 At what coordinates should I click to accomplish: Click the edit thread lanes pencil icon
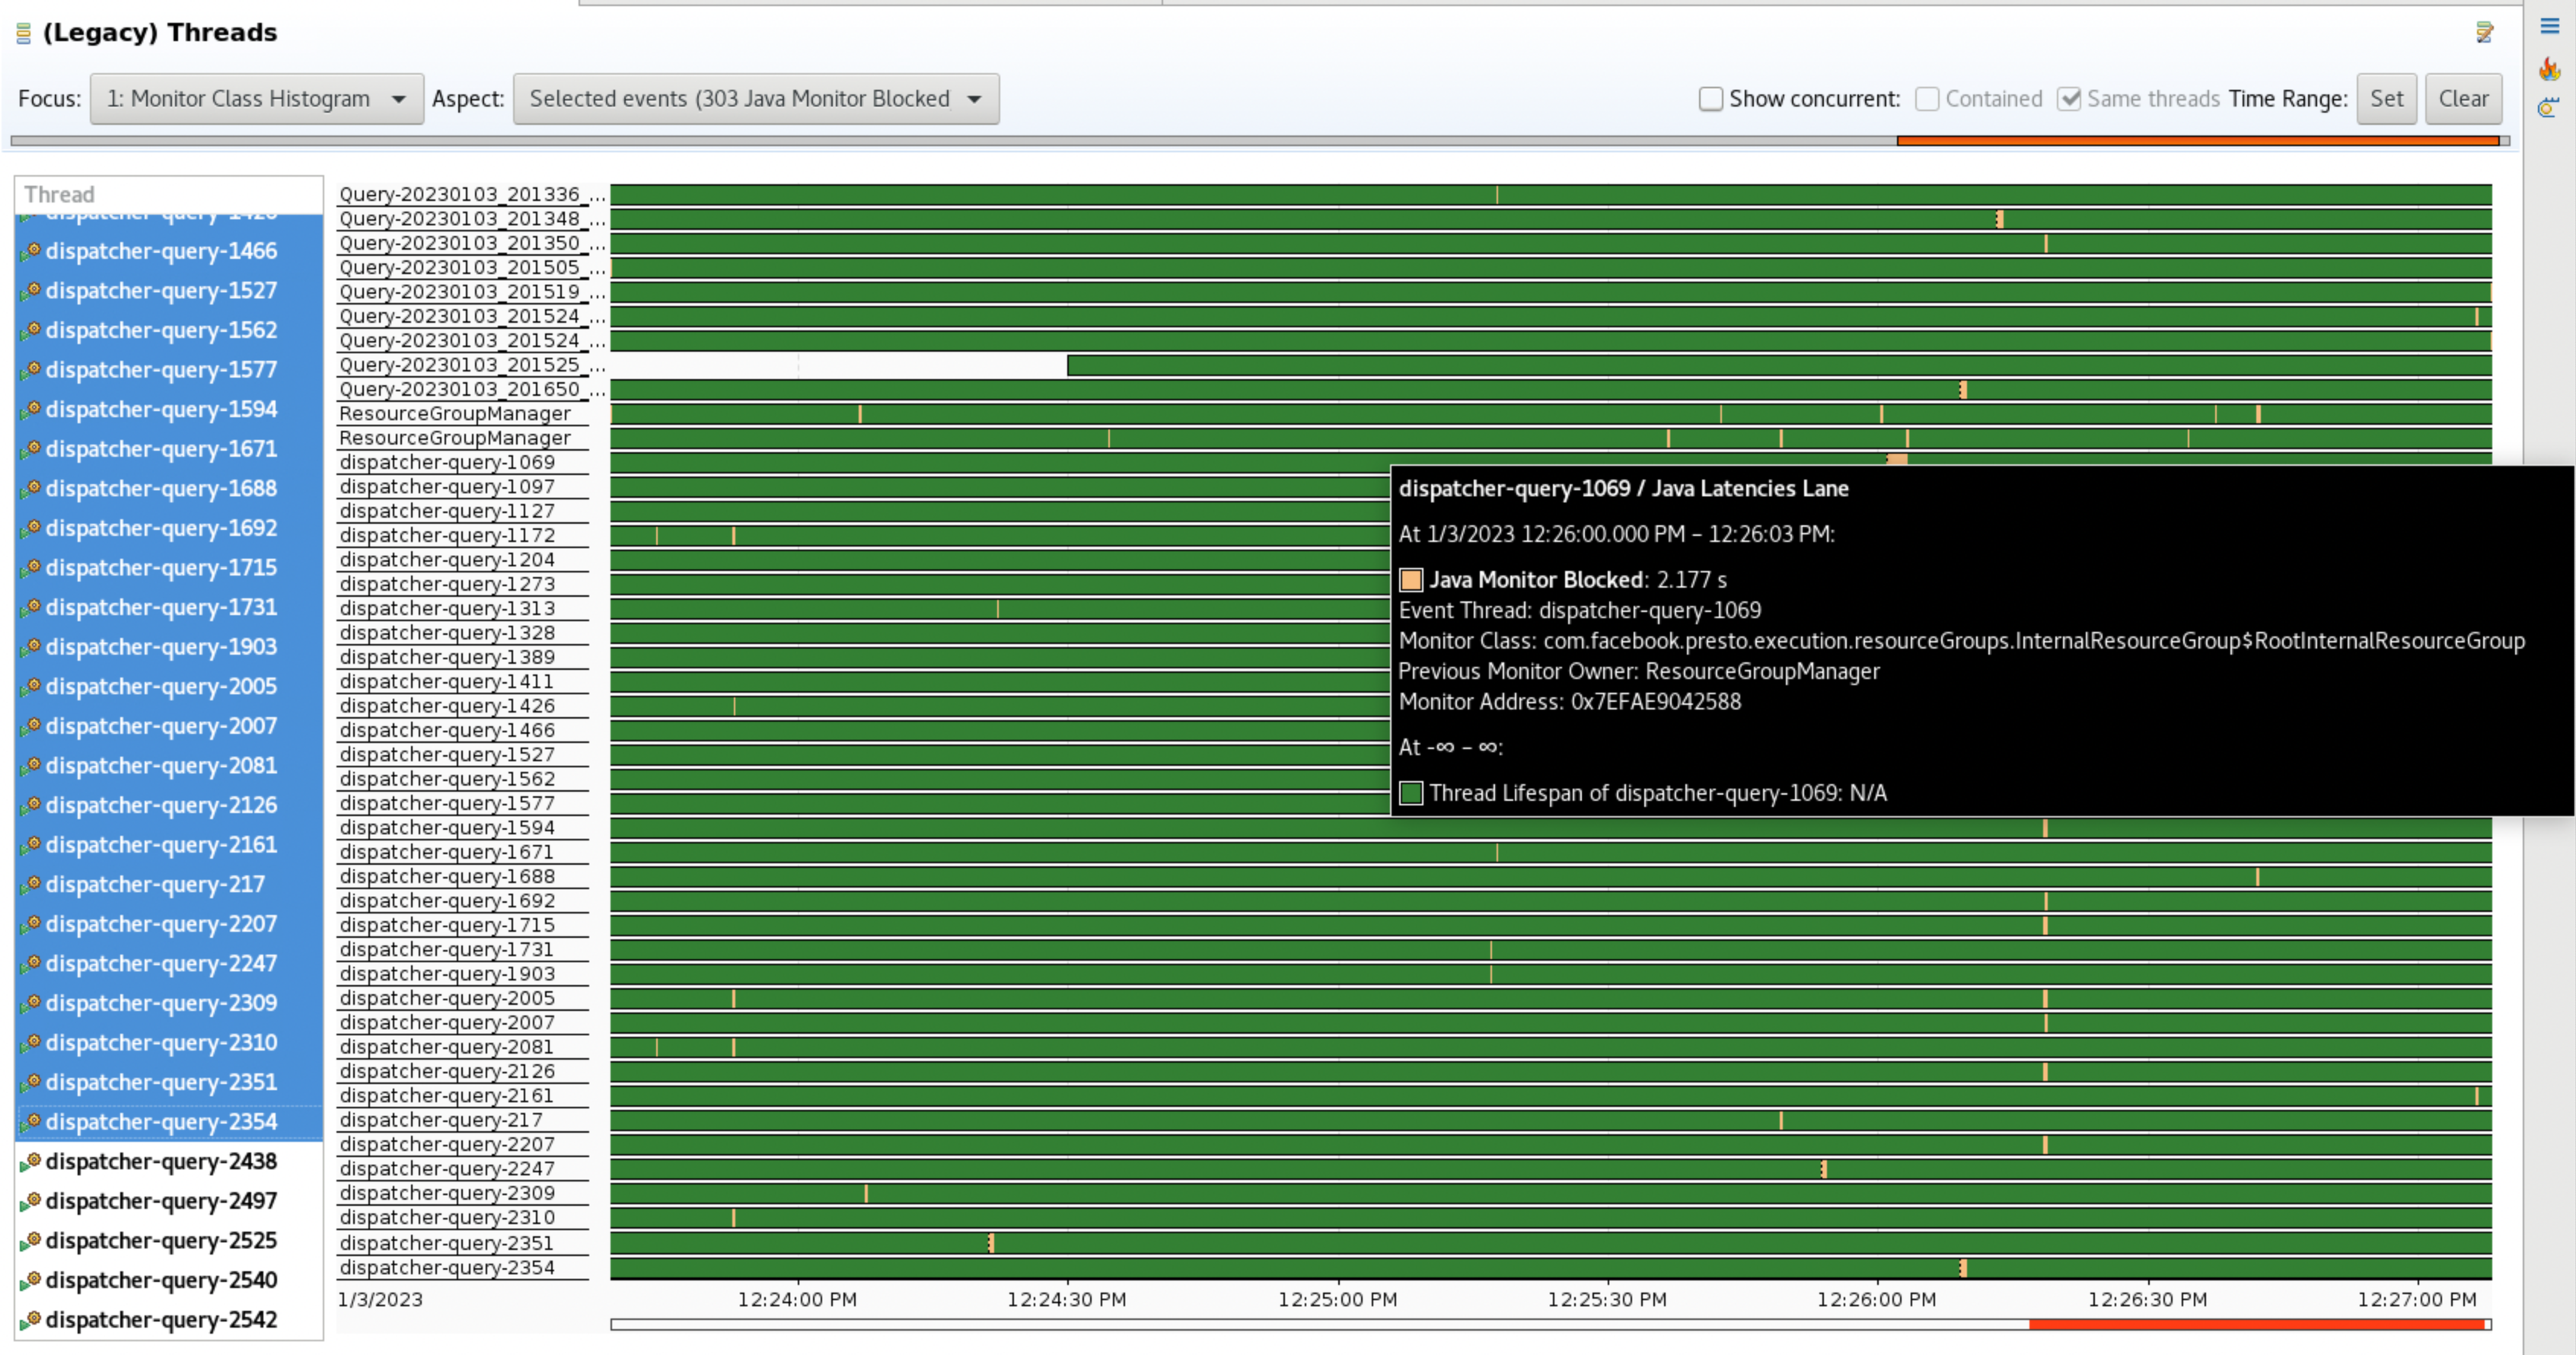2484,33
